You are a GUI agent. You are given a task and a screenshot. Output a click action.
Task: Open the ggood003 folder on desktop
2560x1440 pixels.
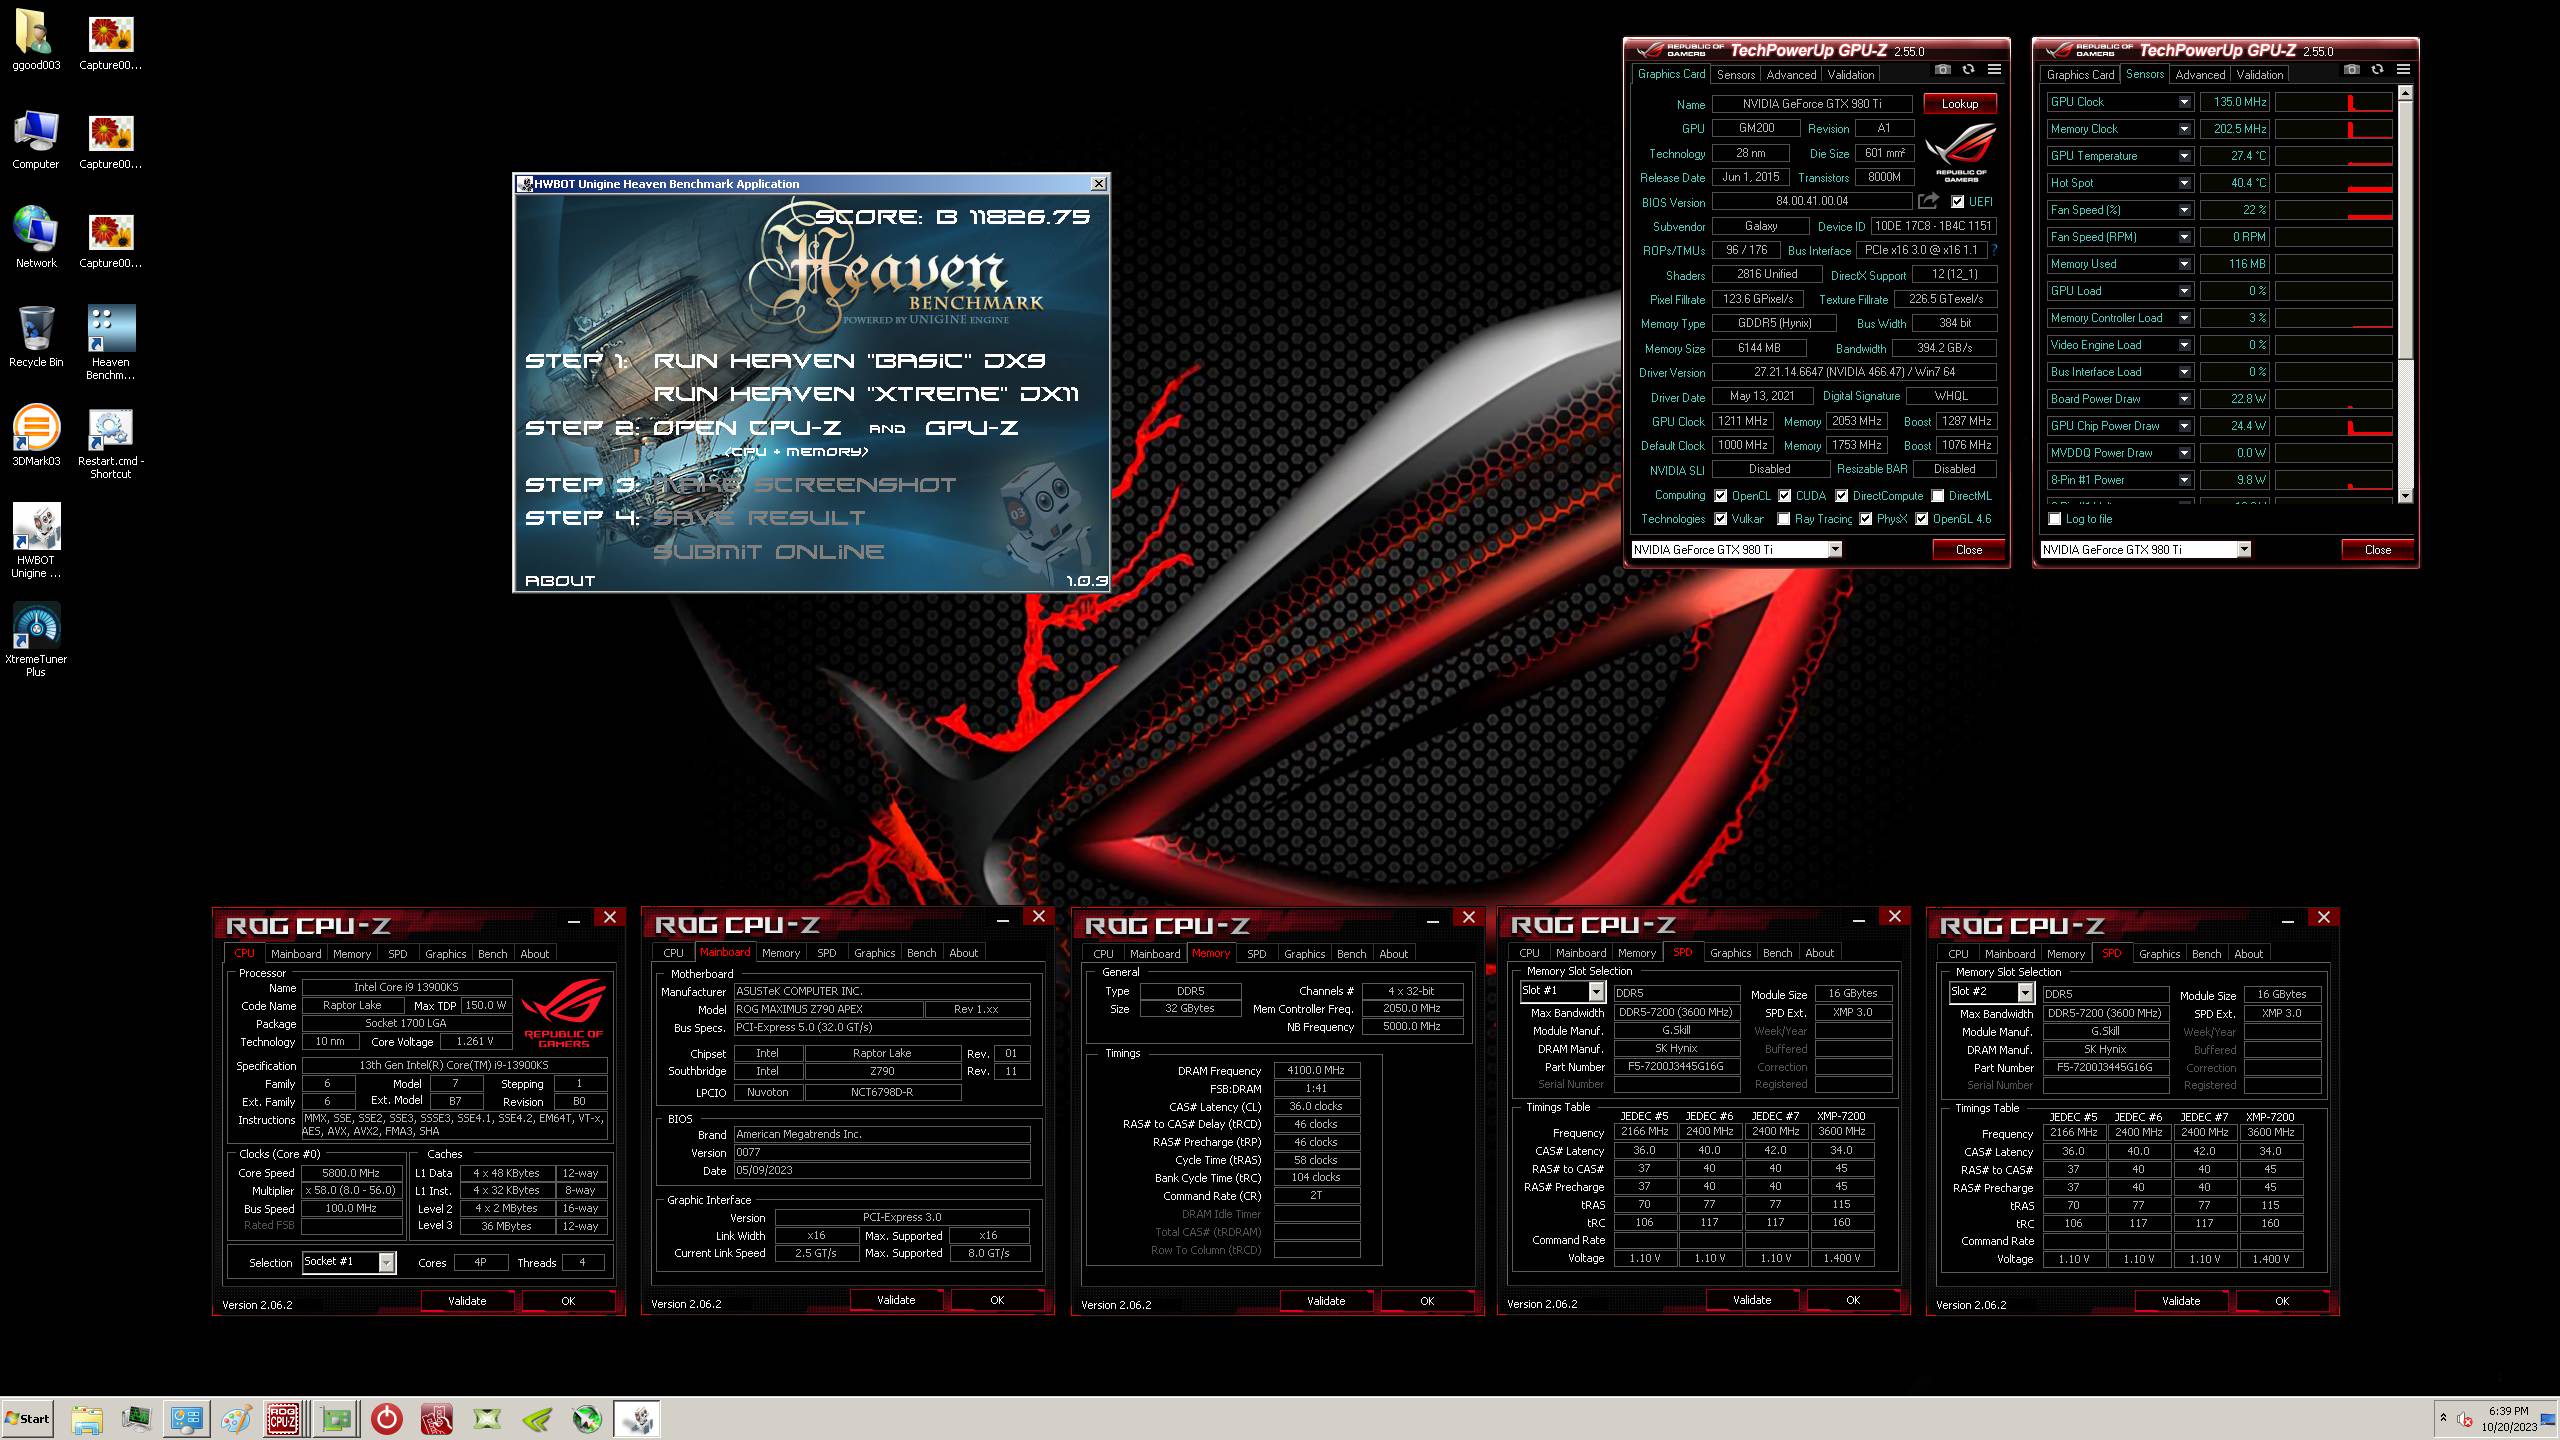point(36,41)
